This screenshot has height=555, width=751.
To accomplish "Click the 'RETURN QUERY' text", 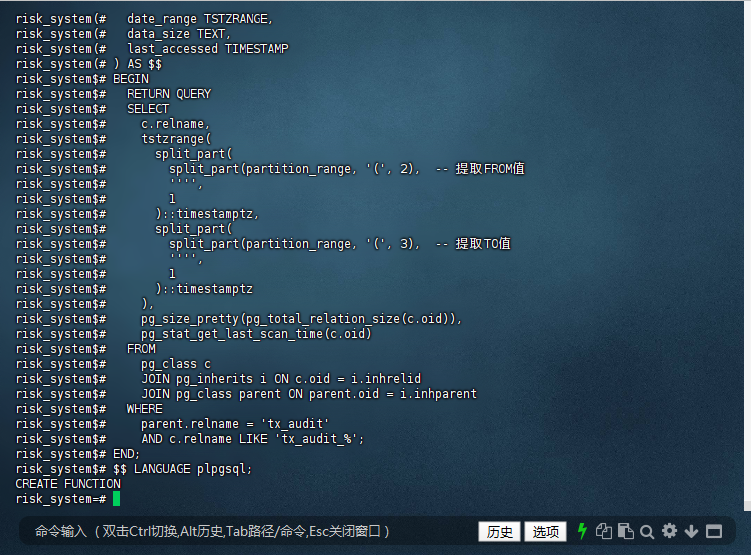I will (169, 94).
